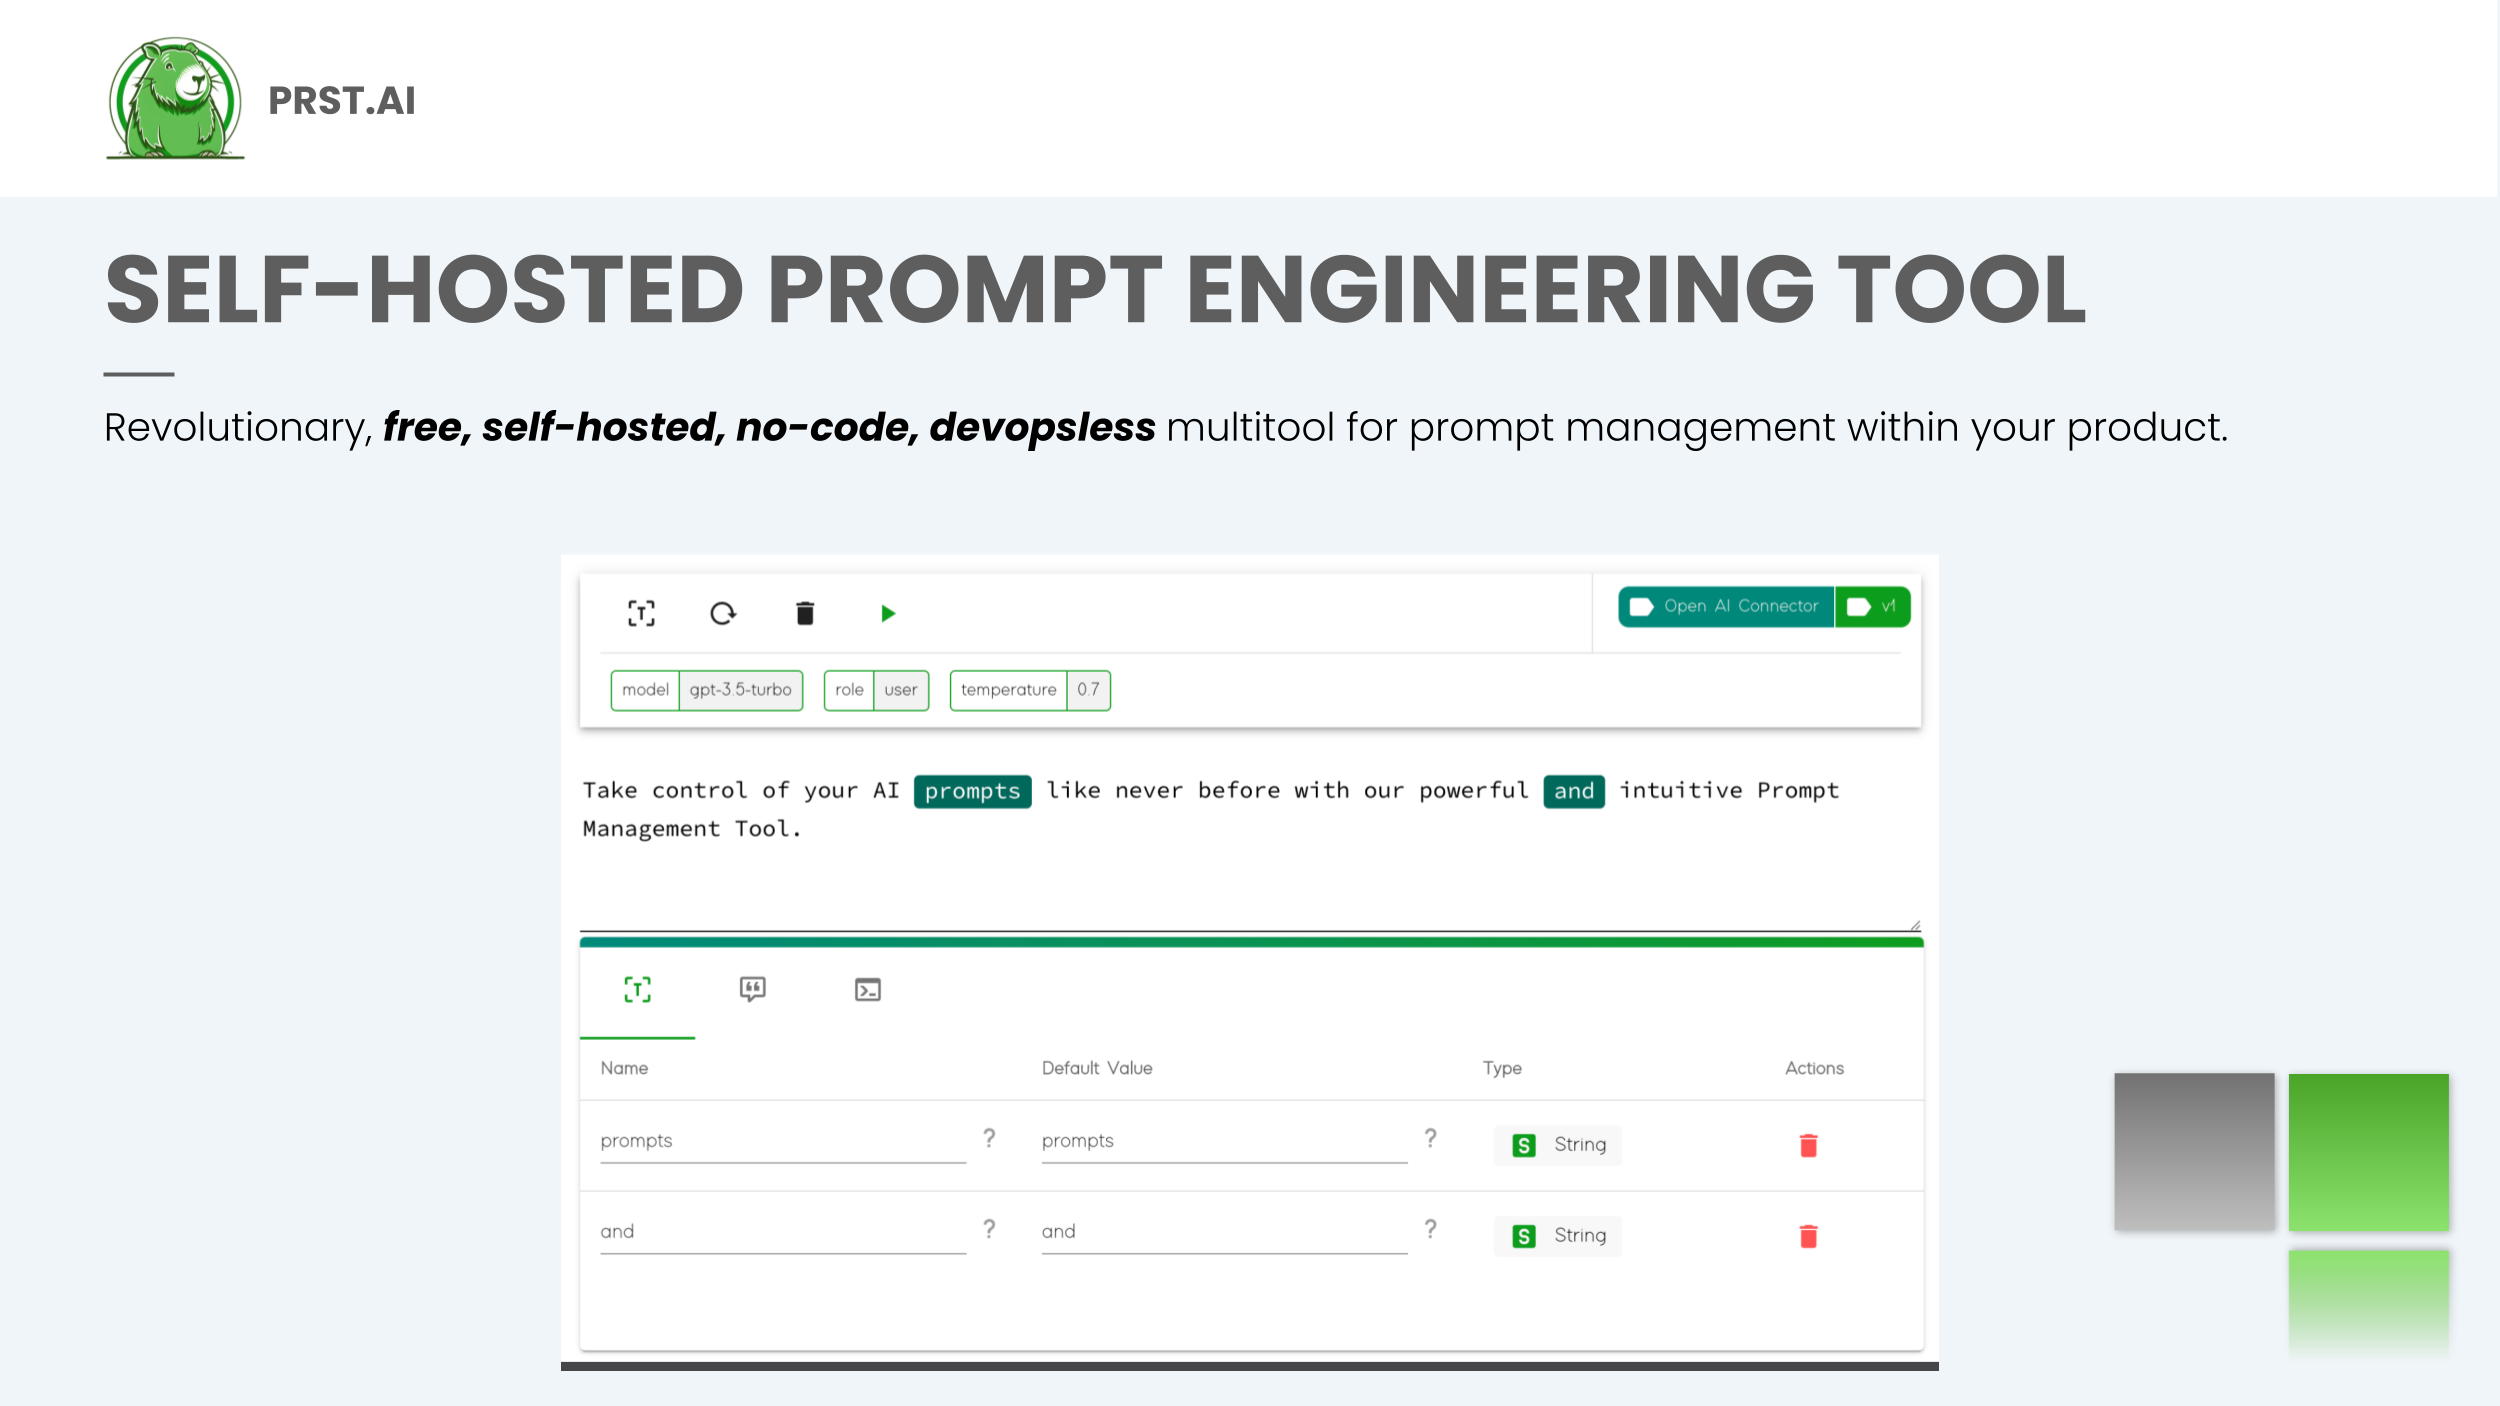The height and width of the screenshot is (1406, 2500).
Task: Delete the 'and' variable row
Action: (1808, 1233)
